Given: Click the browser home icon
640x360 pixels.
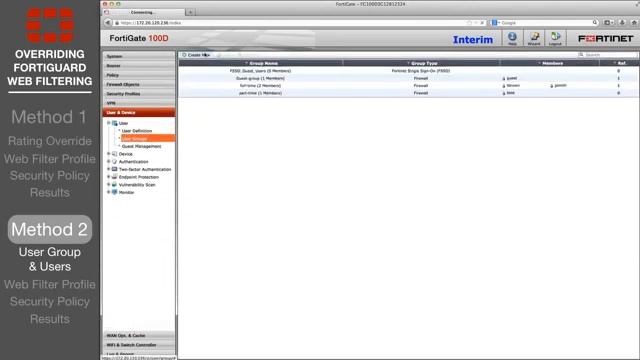Looking at the screenshot, I should (x=634, y=23).
